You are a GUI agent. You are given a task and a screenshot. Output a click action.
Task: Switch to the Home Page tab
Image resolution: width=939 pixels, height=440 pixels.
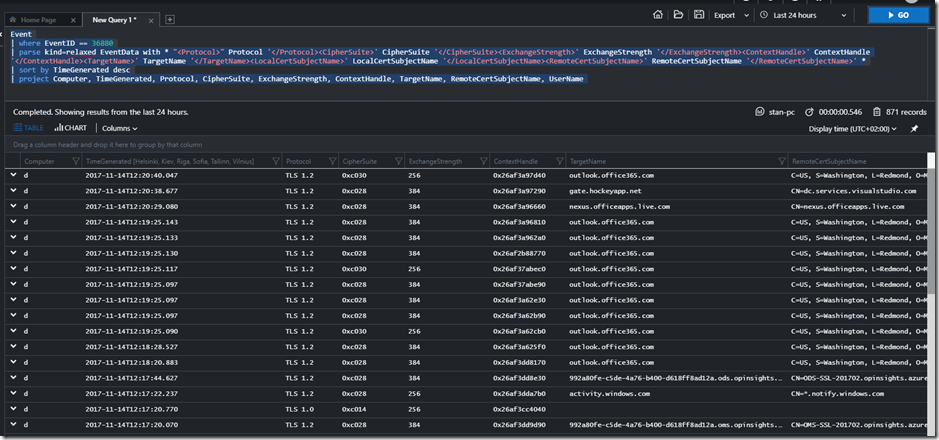pyautogui.click(x=40, y=19)
